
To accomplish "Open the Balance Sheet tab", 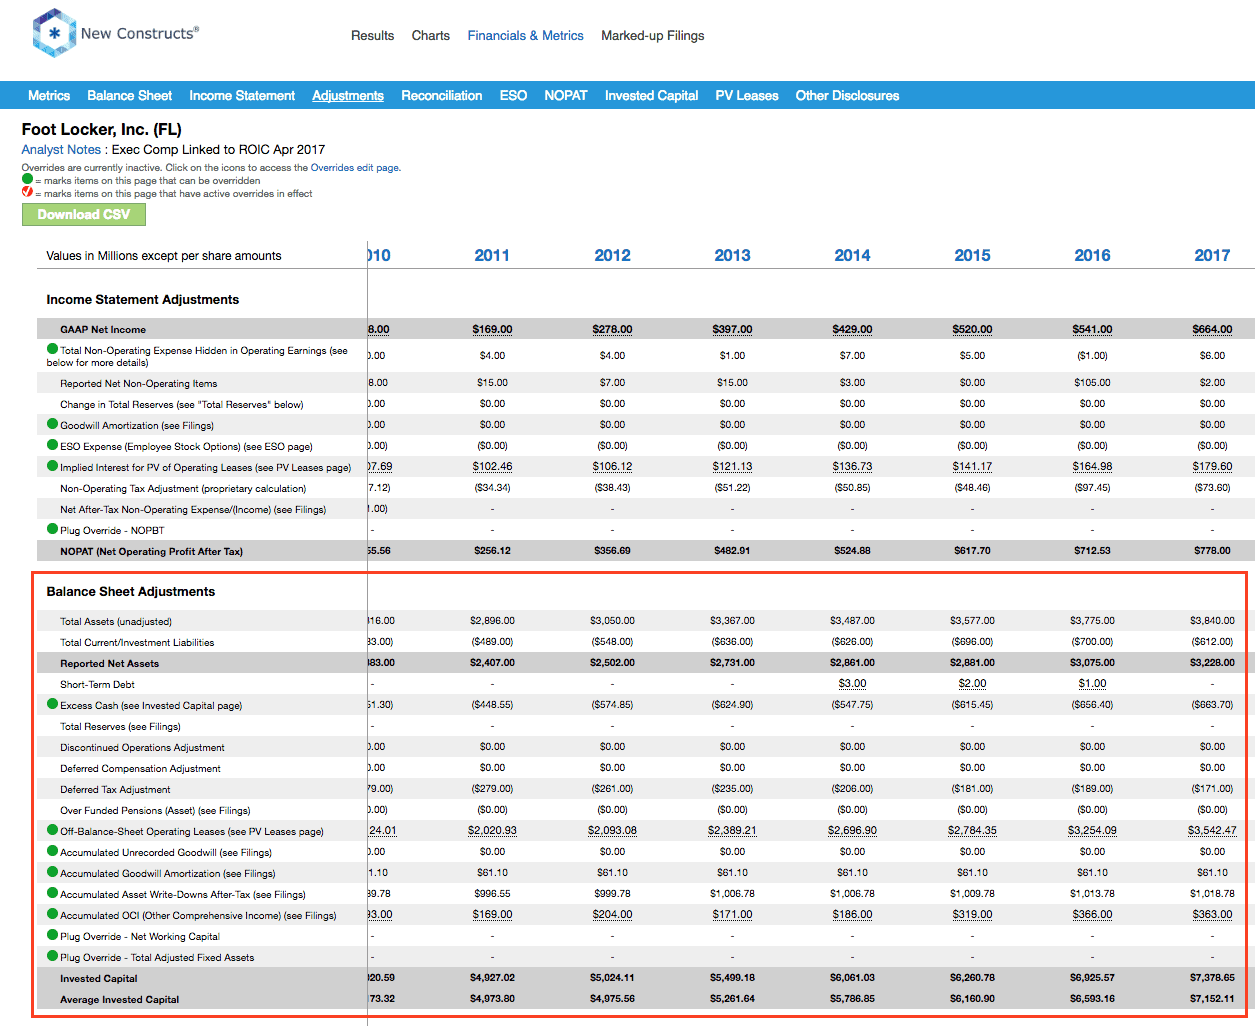I will coord(130,95).
